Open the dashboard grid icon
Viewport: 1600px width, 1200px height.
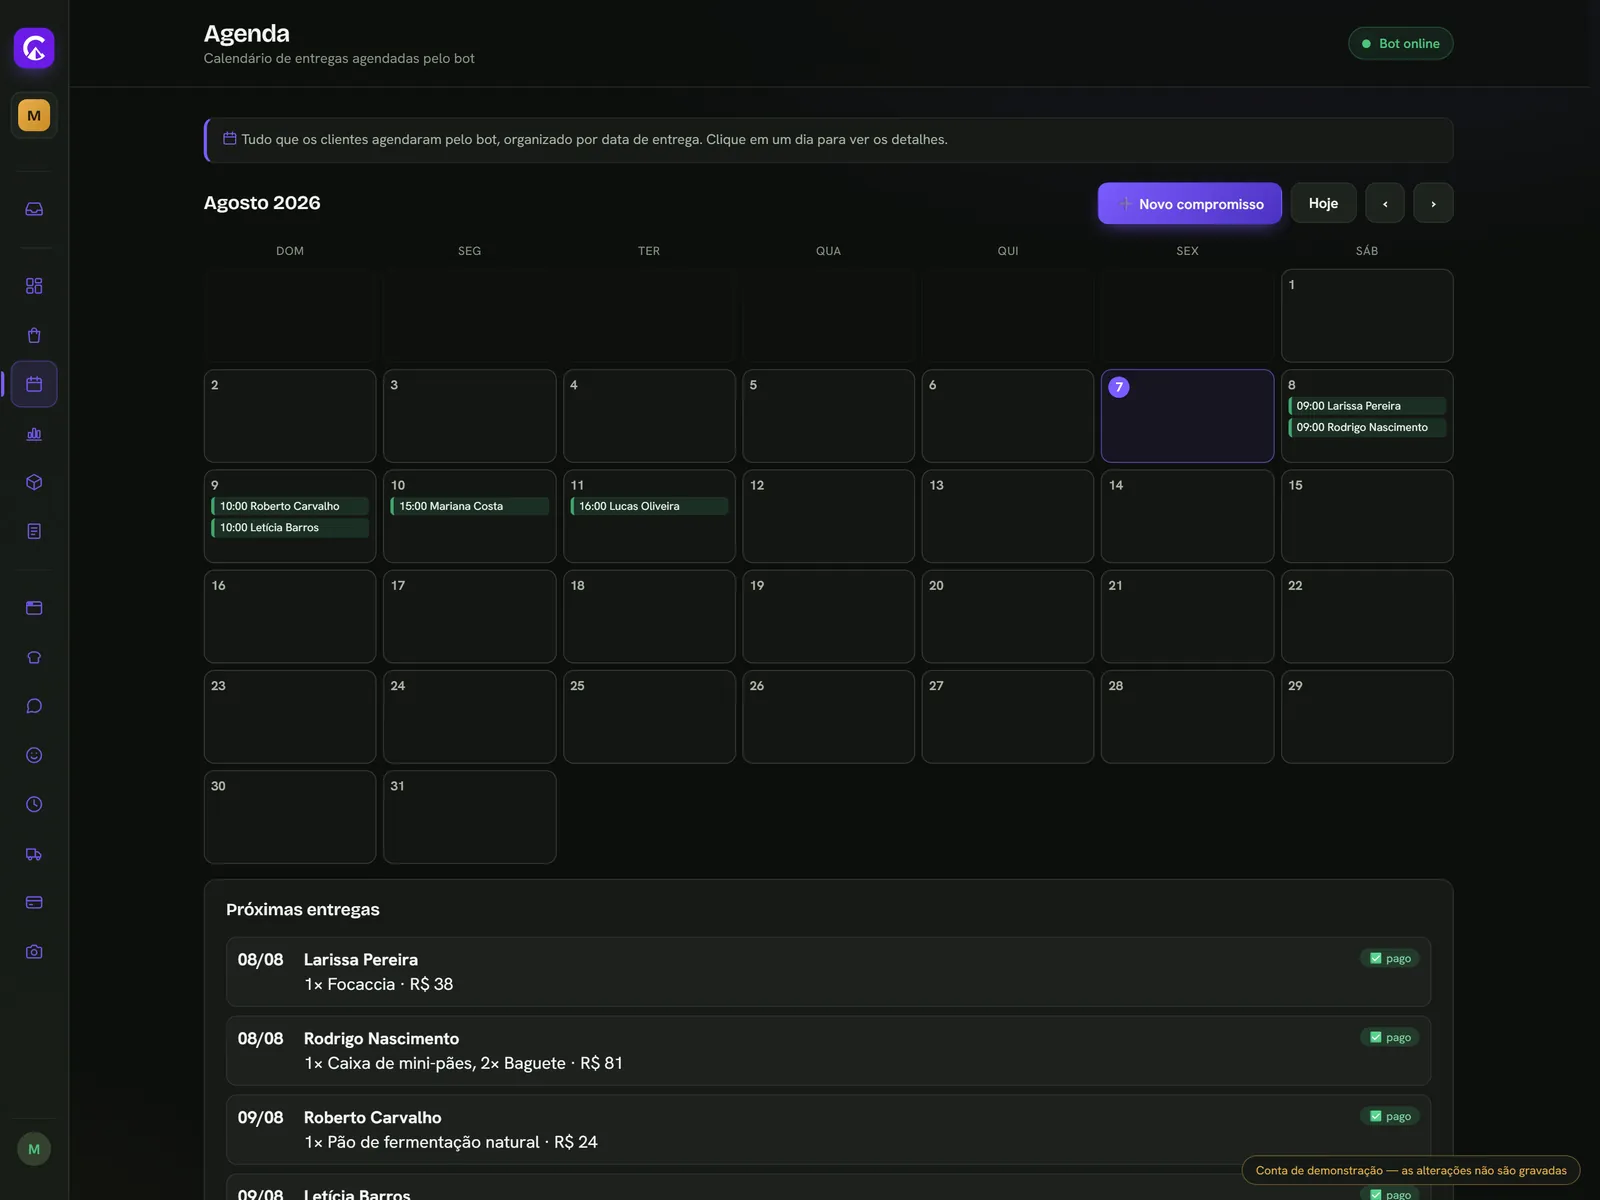coord(34,286)
